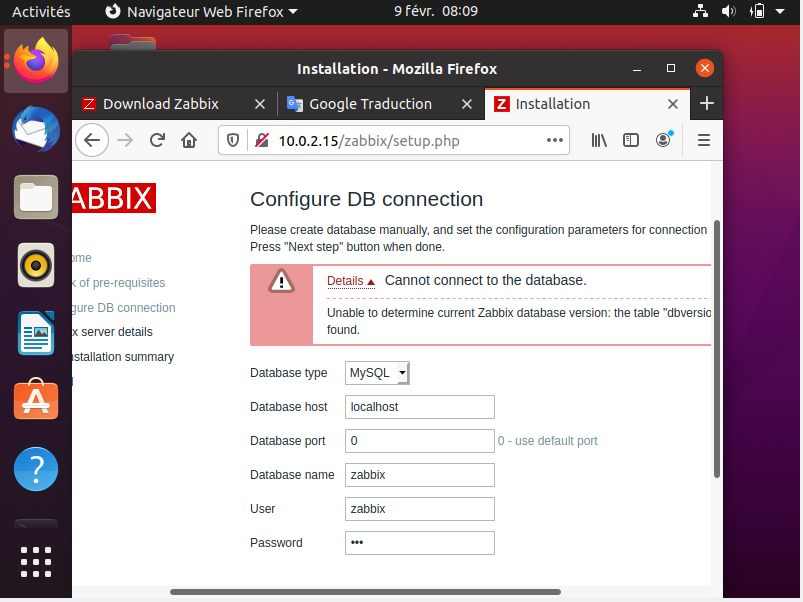Open Firefox account icon
The height and width of the screenshot is (602, 803).
coord(664,140)
